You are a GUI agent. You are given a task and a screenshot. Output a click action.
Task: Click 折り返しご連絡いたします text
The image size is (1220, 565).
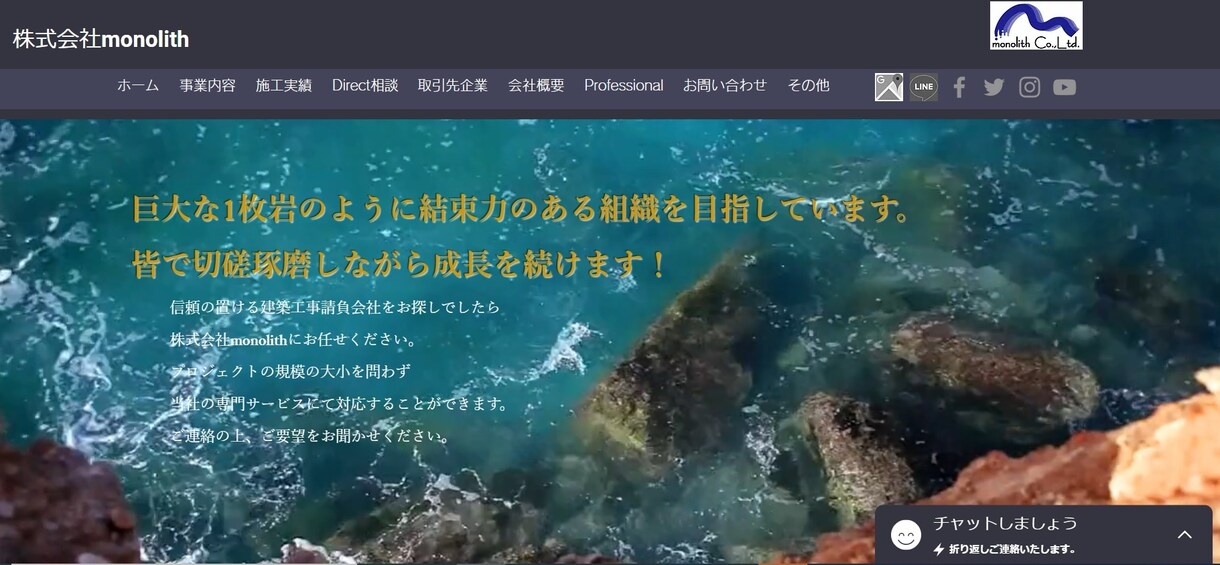coord(1012,549)
